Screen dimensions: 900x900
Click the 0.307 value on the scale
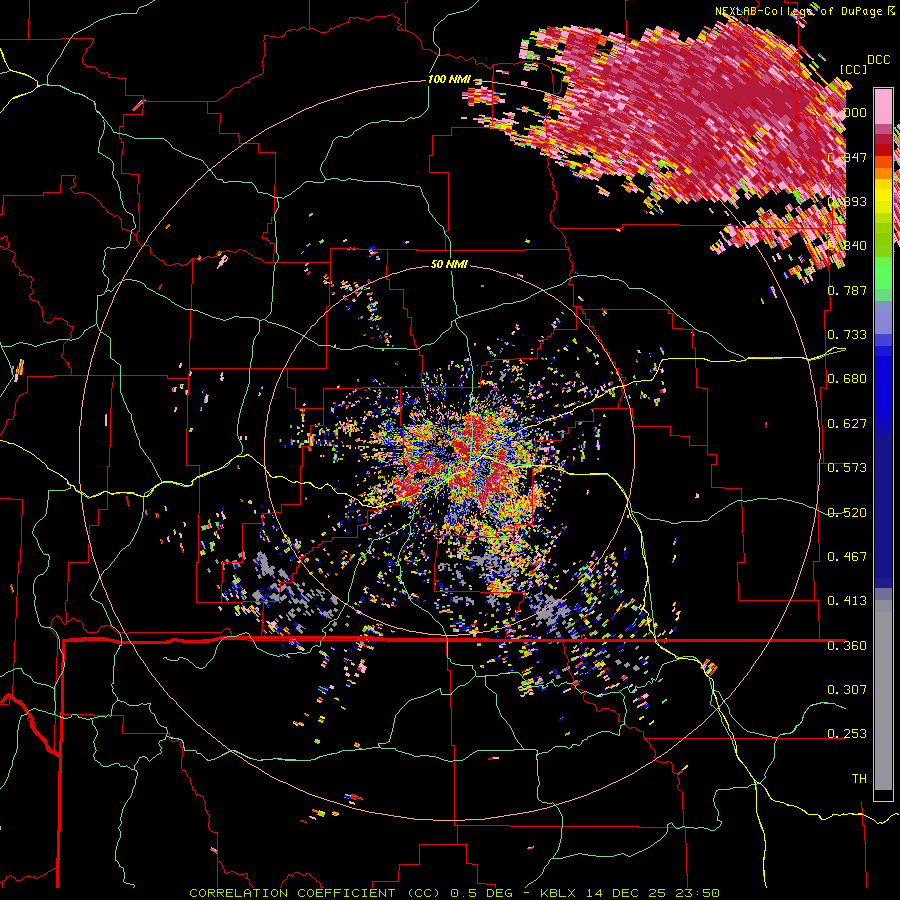click(x=847, y=689)
